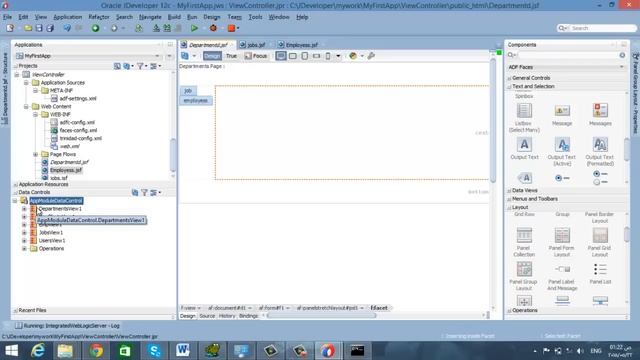Collapse the AppModuleDataControl node
The image size is (640, 360).
[x=15, y=201]
